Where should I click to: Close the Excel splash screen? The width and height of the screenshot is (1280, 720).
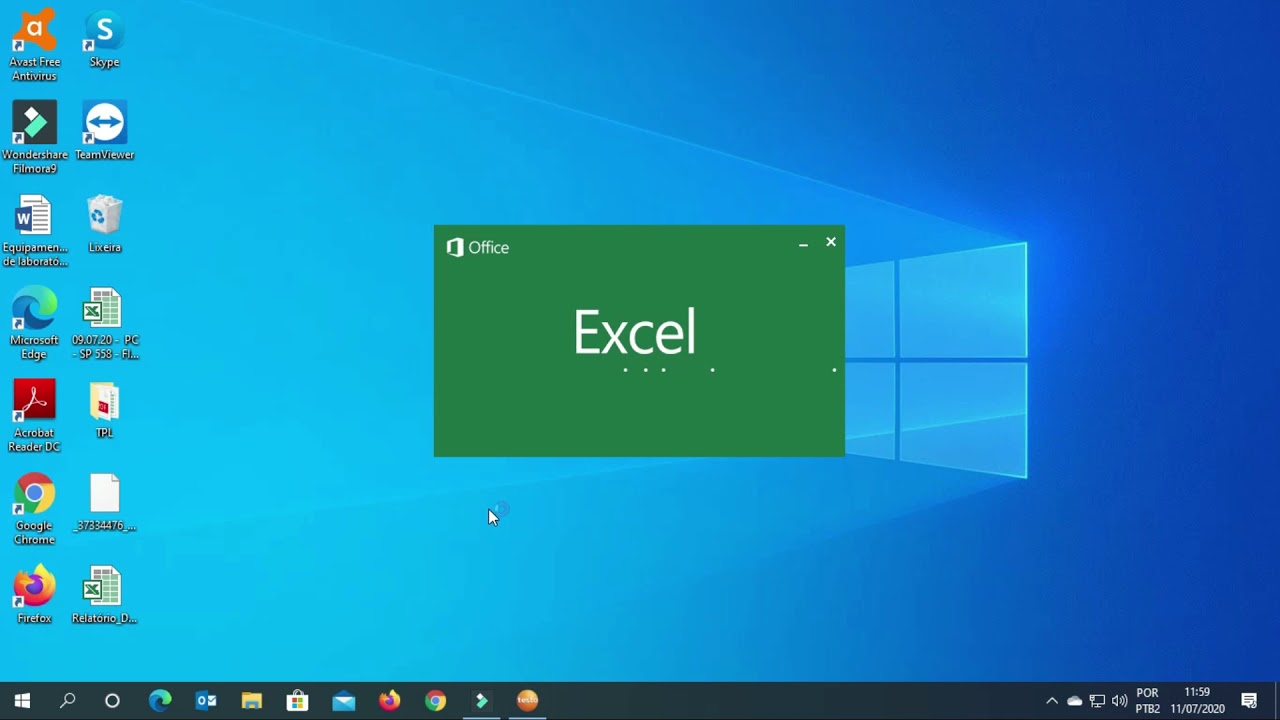pyautogui.click(x=831, y=242)
